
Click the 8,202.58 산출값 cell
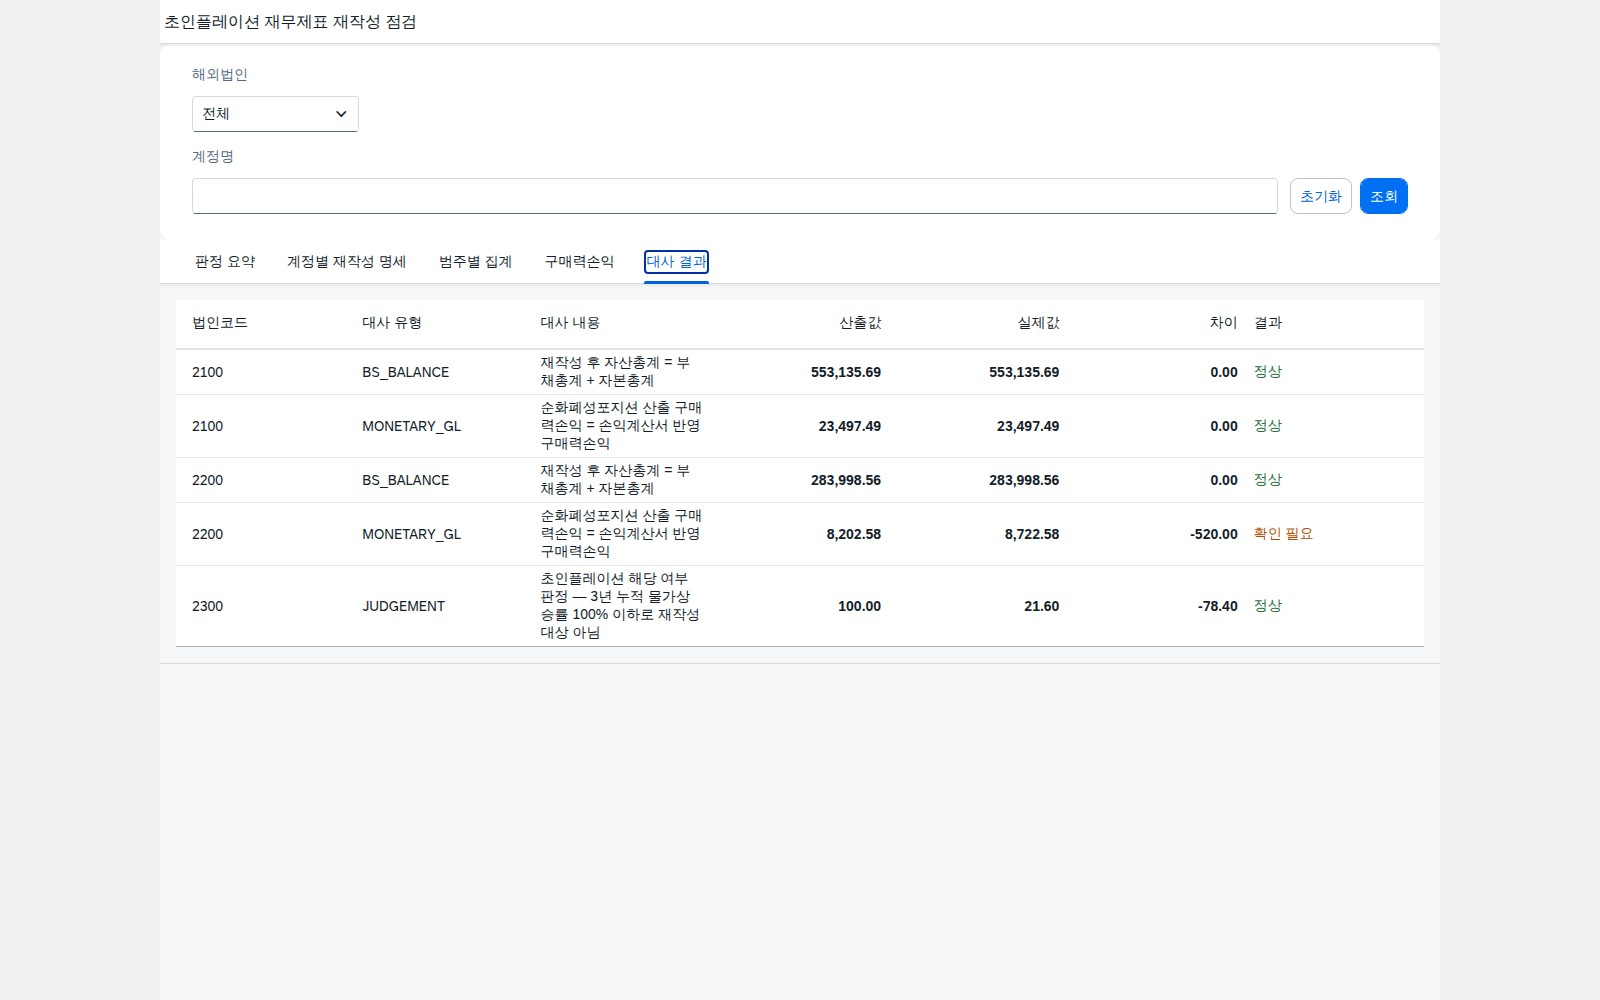[854, 534]
